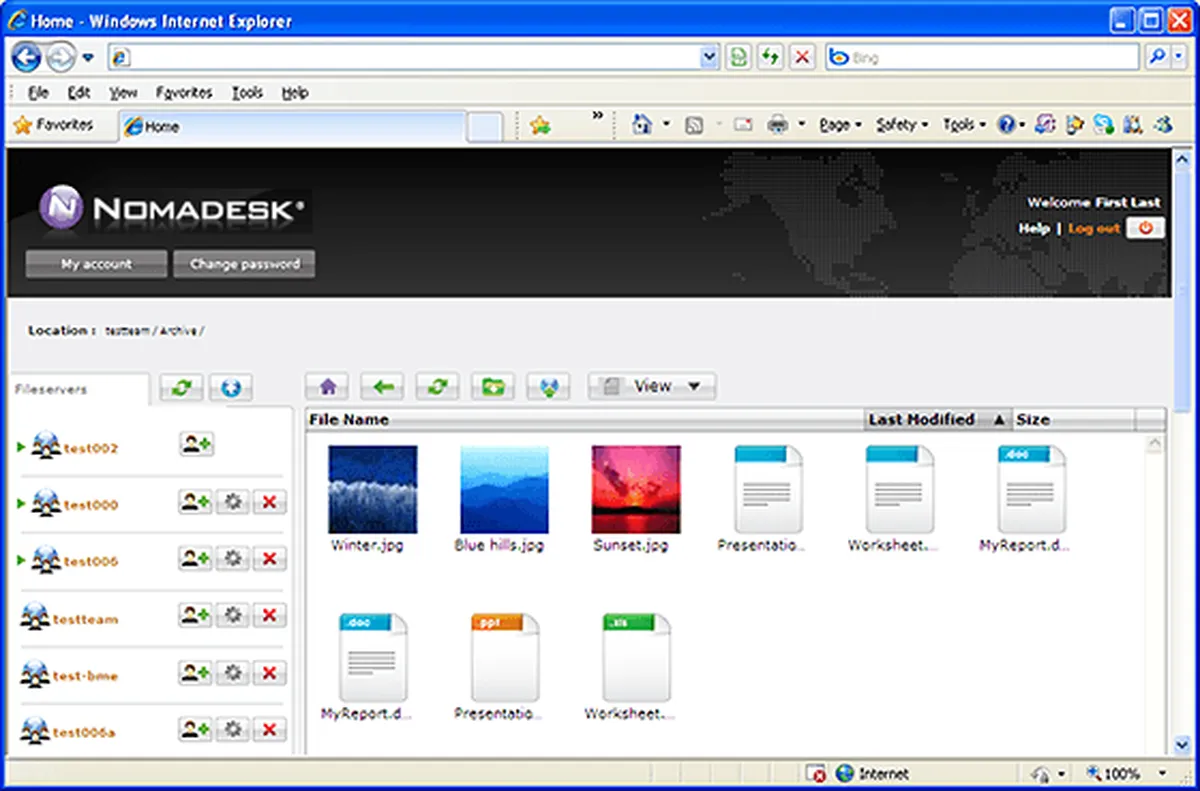
Task: Sort by File Name column header
Action: pyautogui.click(x=584, y=419)
